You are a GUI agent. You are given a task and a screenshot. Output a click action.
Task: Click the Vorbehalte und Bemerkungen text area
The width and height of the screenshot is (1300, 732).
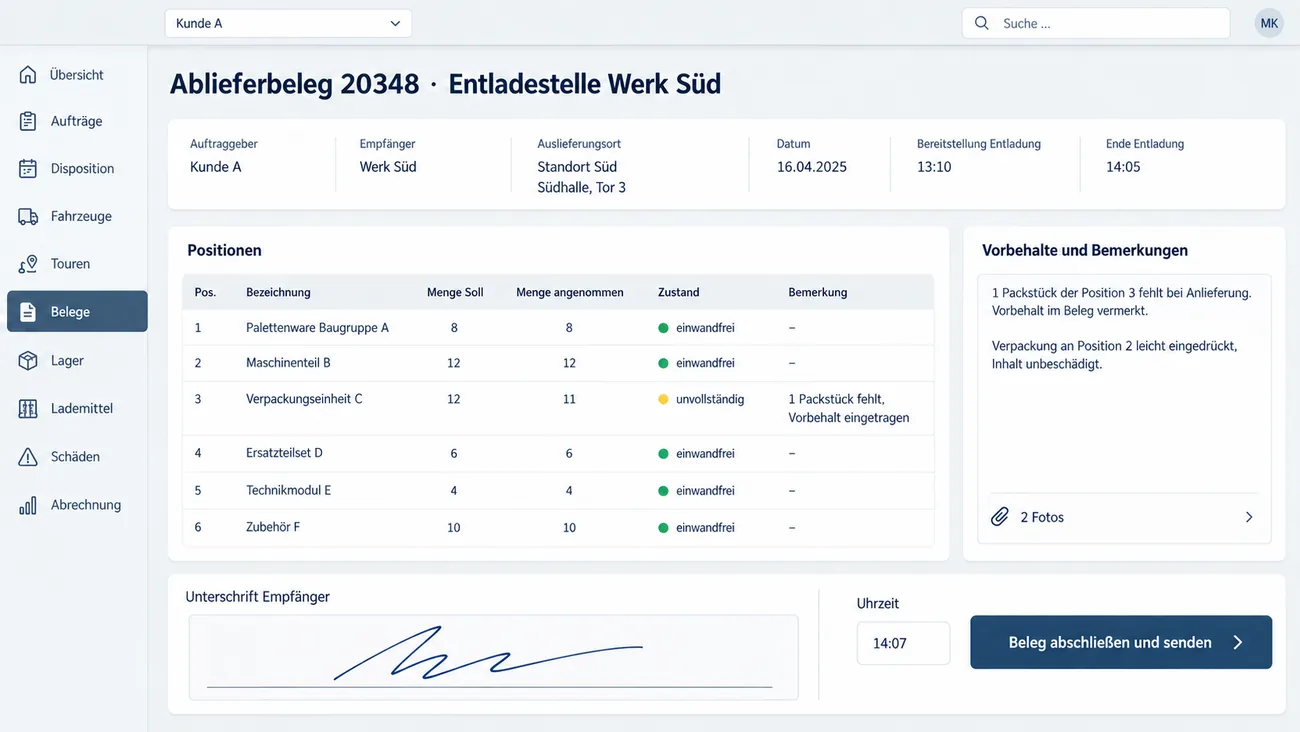1124,382
